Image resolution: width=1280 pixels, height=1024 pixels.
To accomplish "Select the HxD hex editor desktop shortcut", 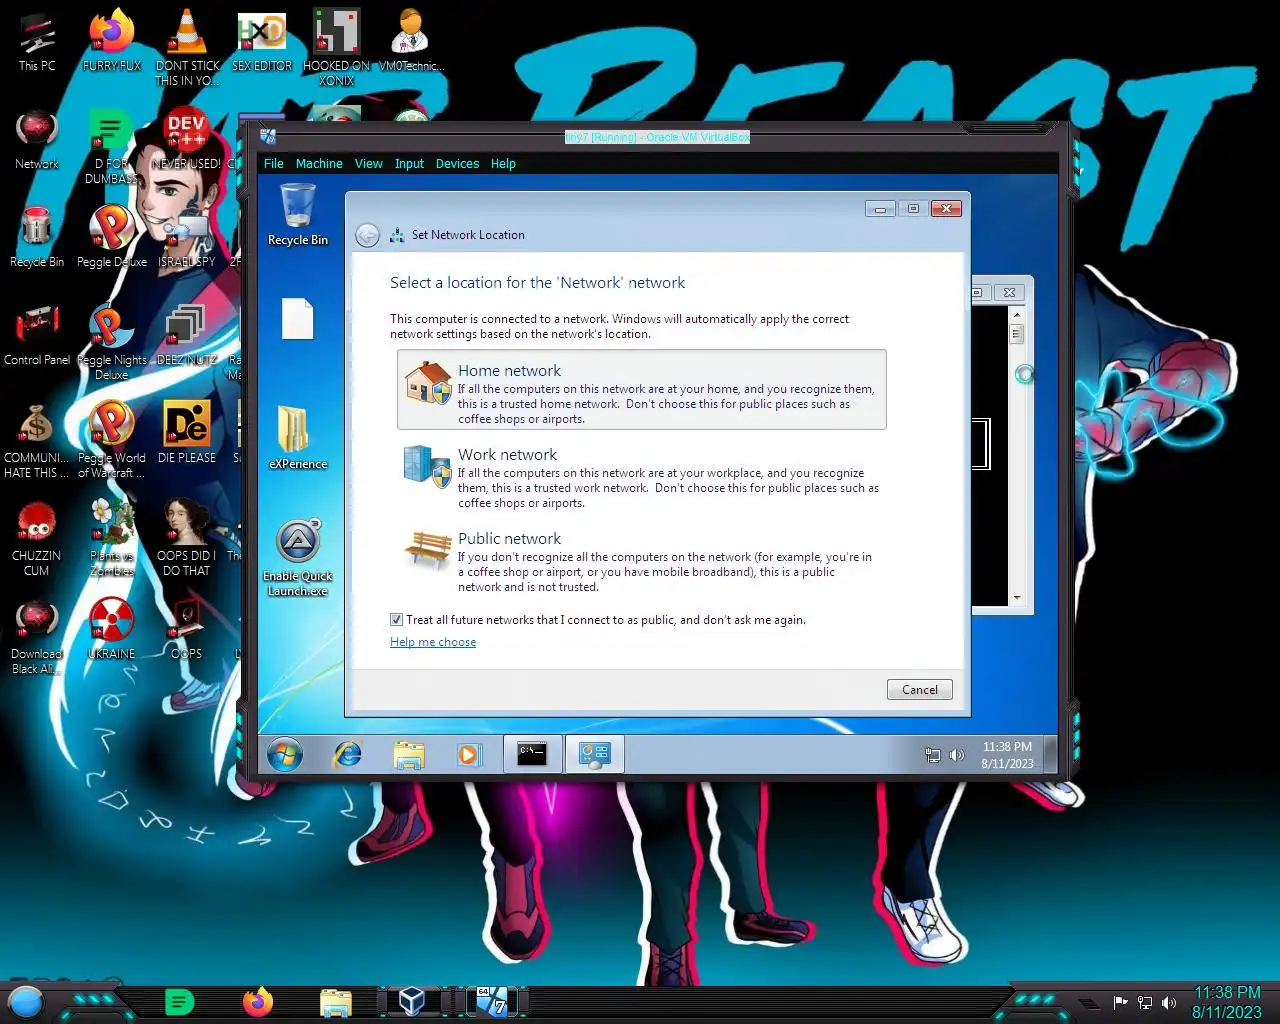I will [262, 42].
